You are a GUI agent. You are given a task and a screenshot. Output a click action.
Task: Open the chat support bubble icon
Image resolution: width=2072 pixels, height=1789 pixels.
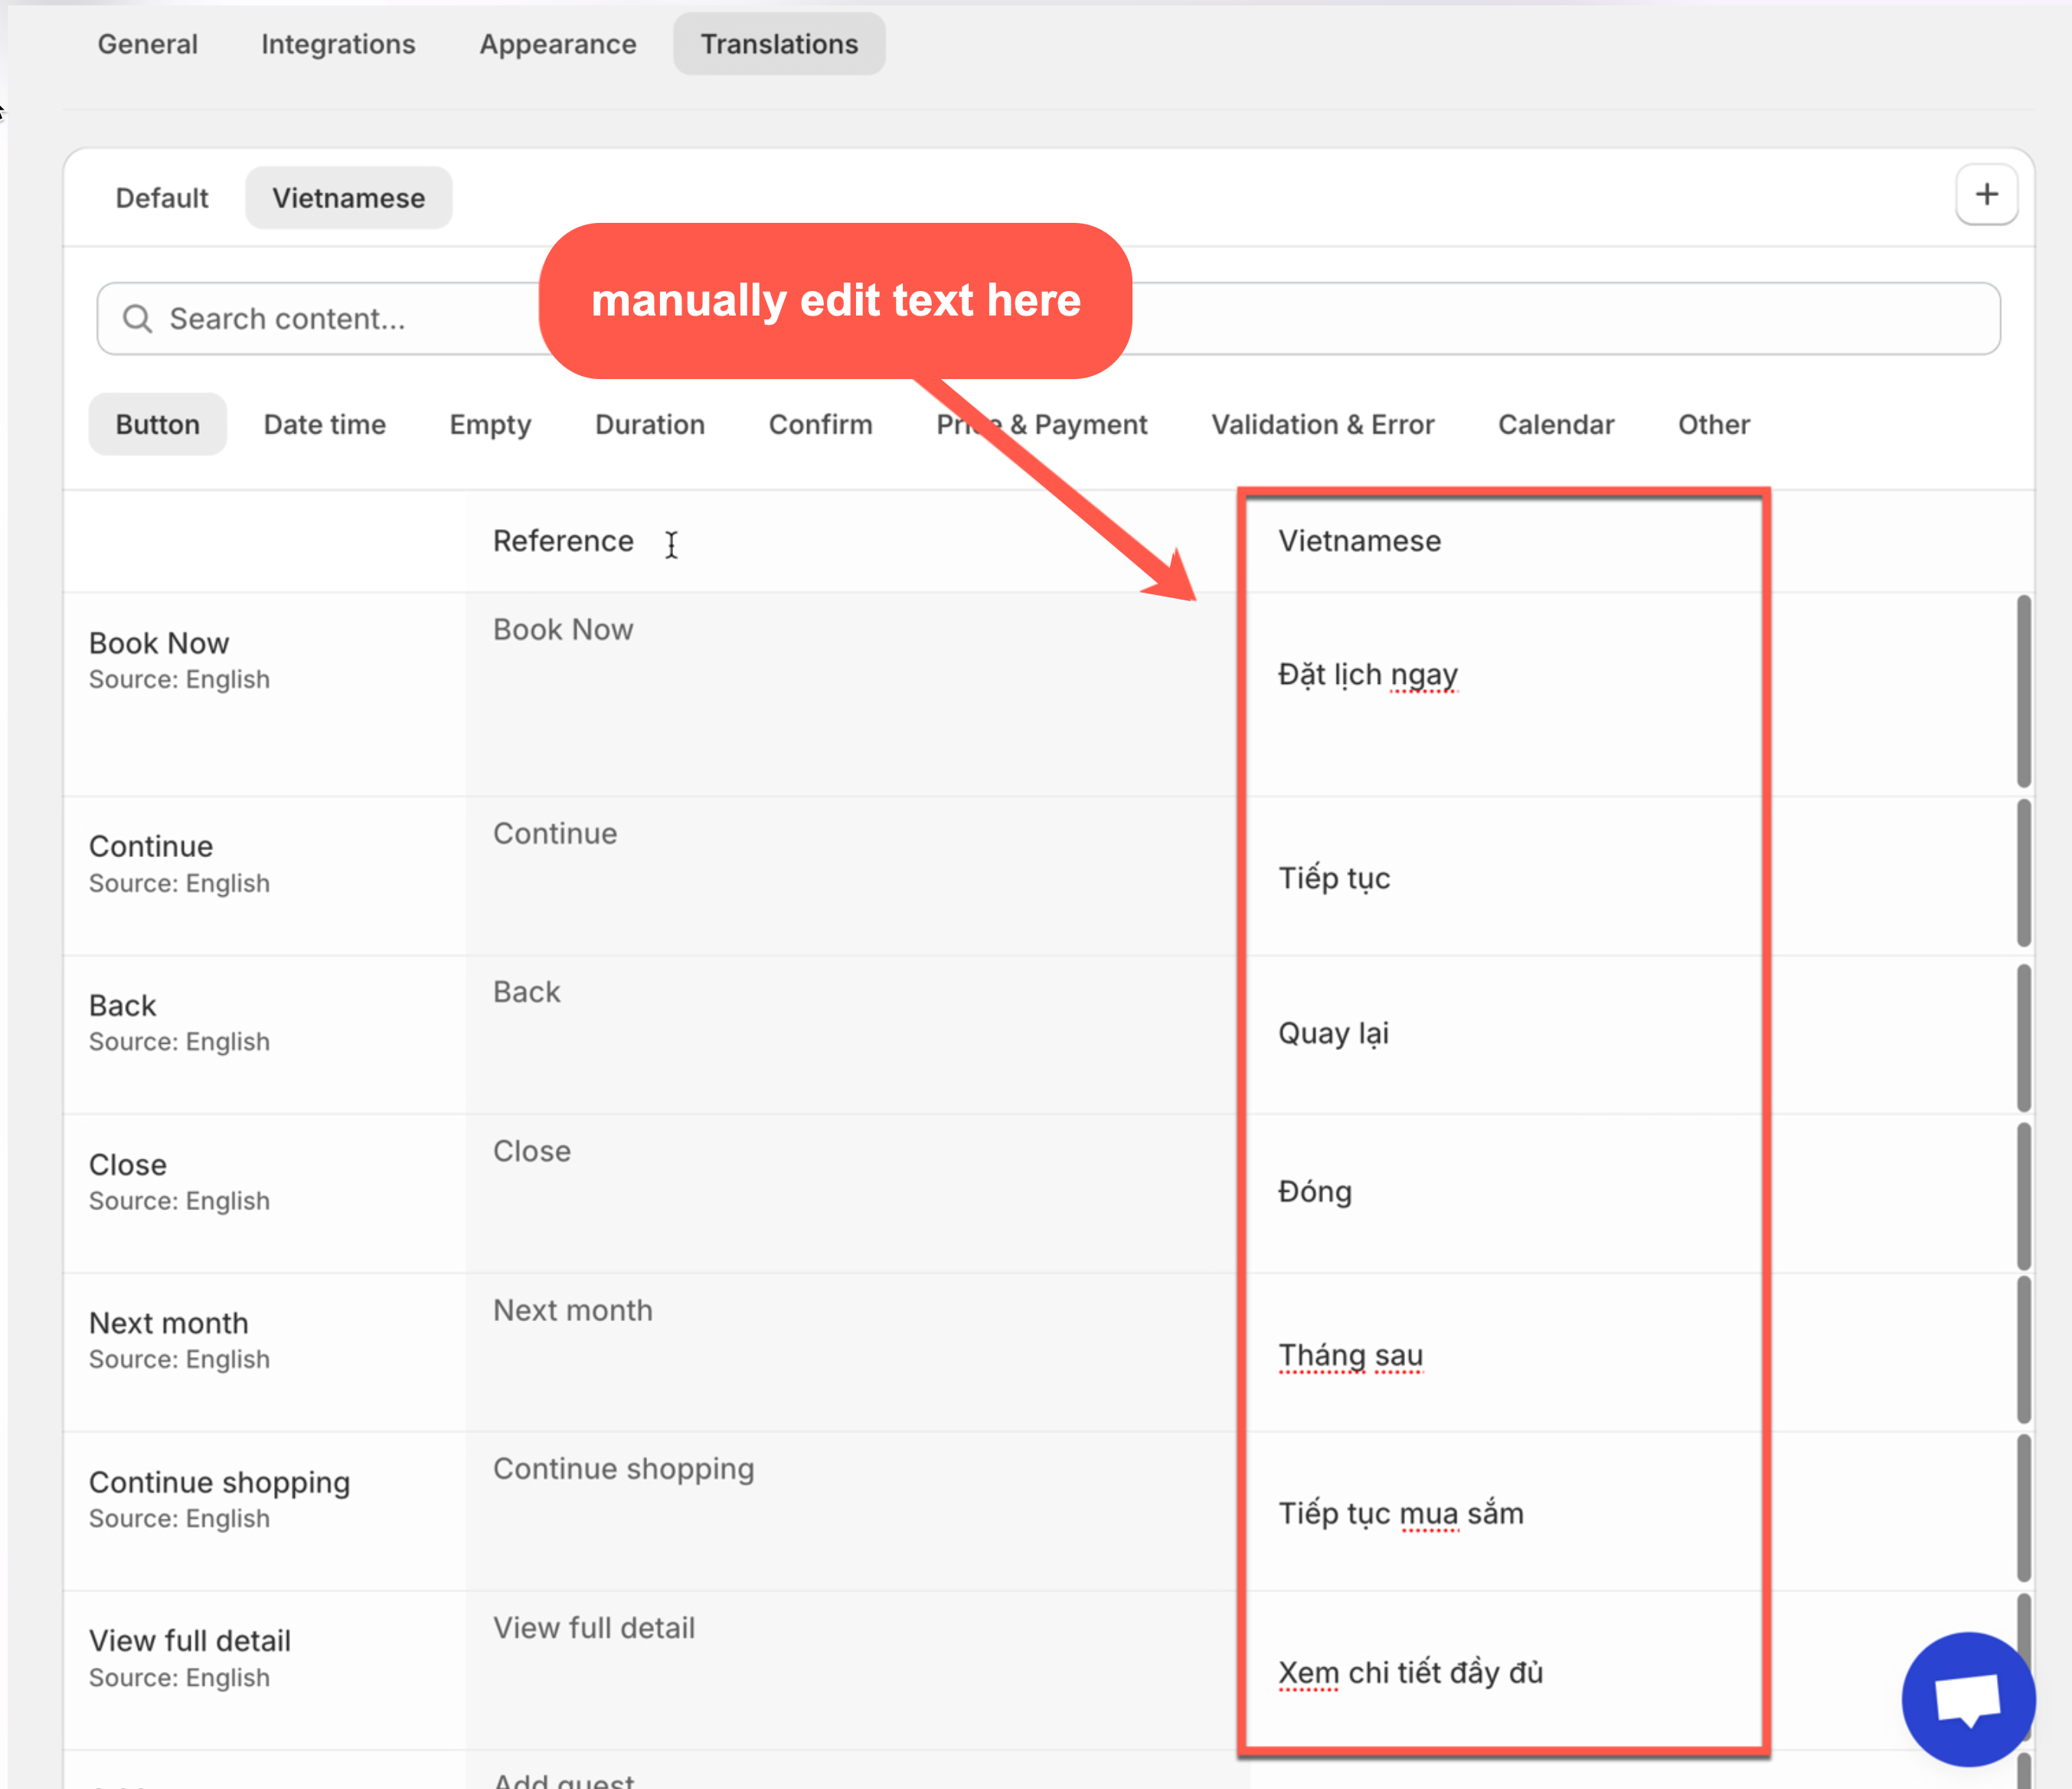click(1967, 1699)
